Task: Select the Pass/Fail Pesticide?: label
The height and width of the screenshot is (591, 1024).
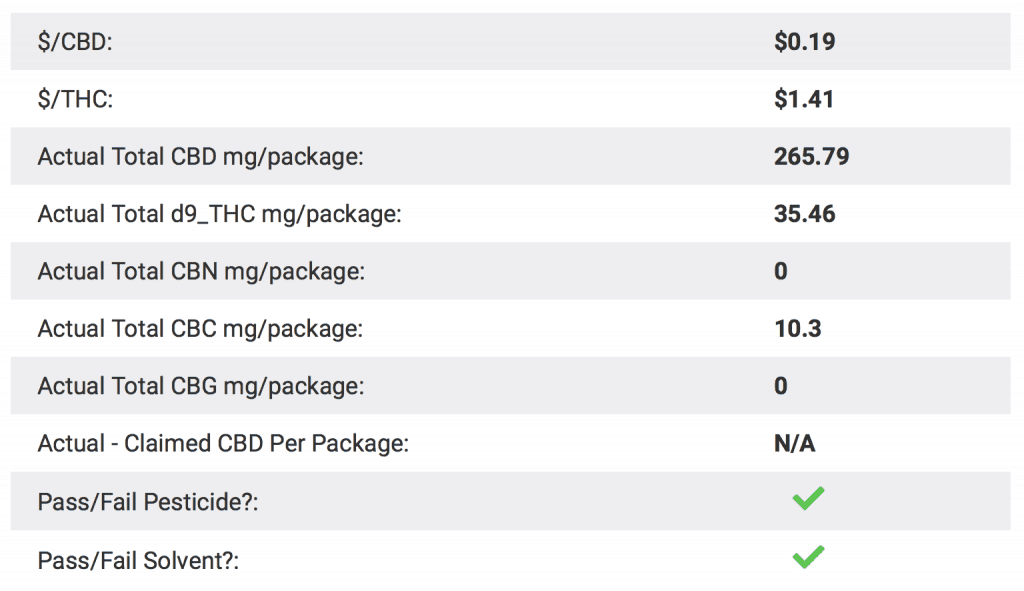Action: click(x=148, y=502)
